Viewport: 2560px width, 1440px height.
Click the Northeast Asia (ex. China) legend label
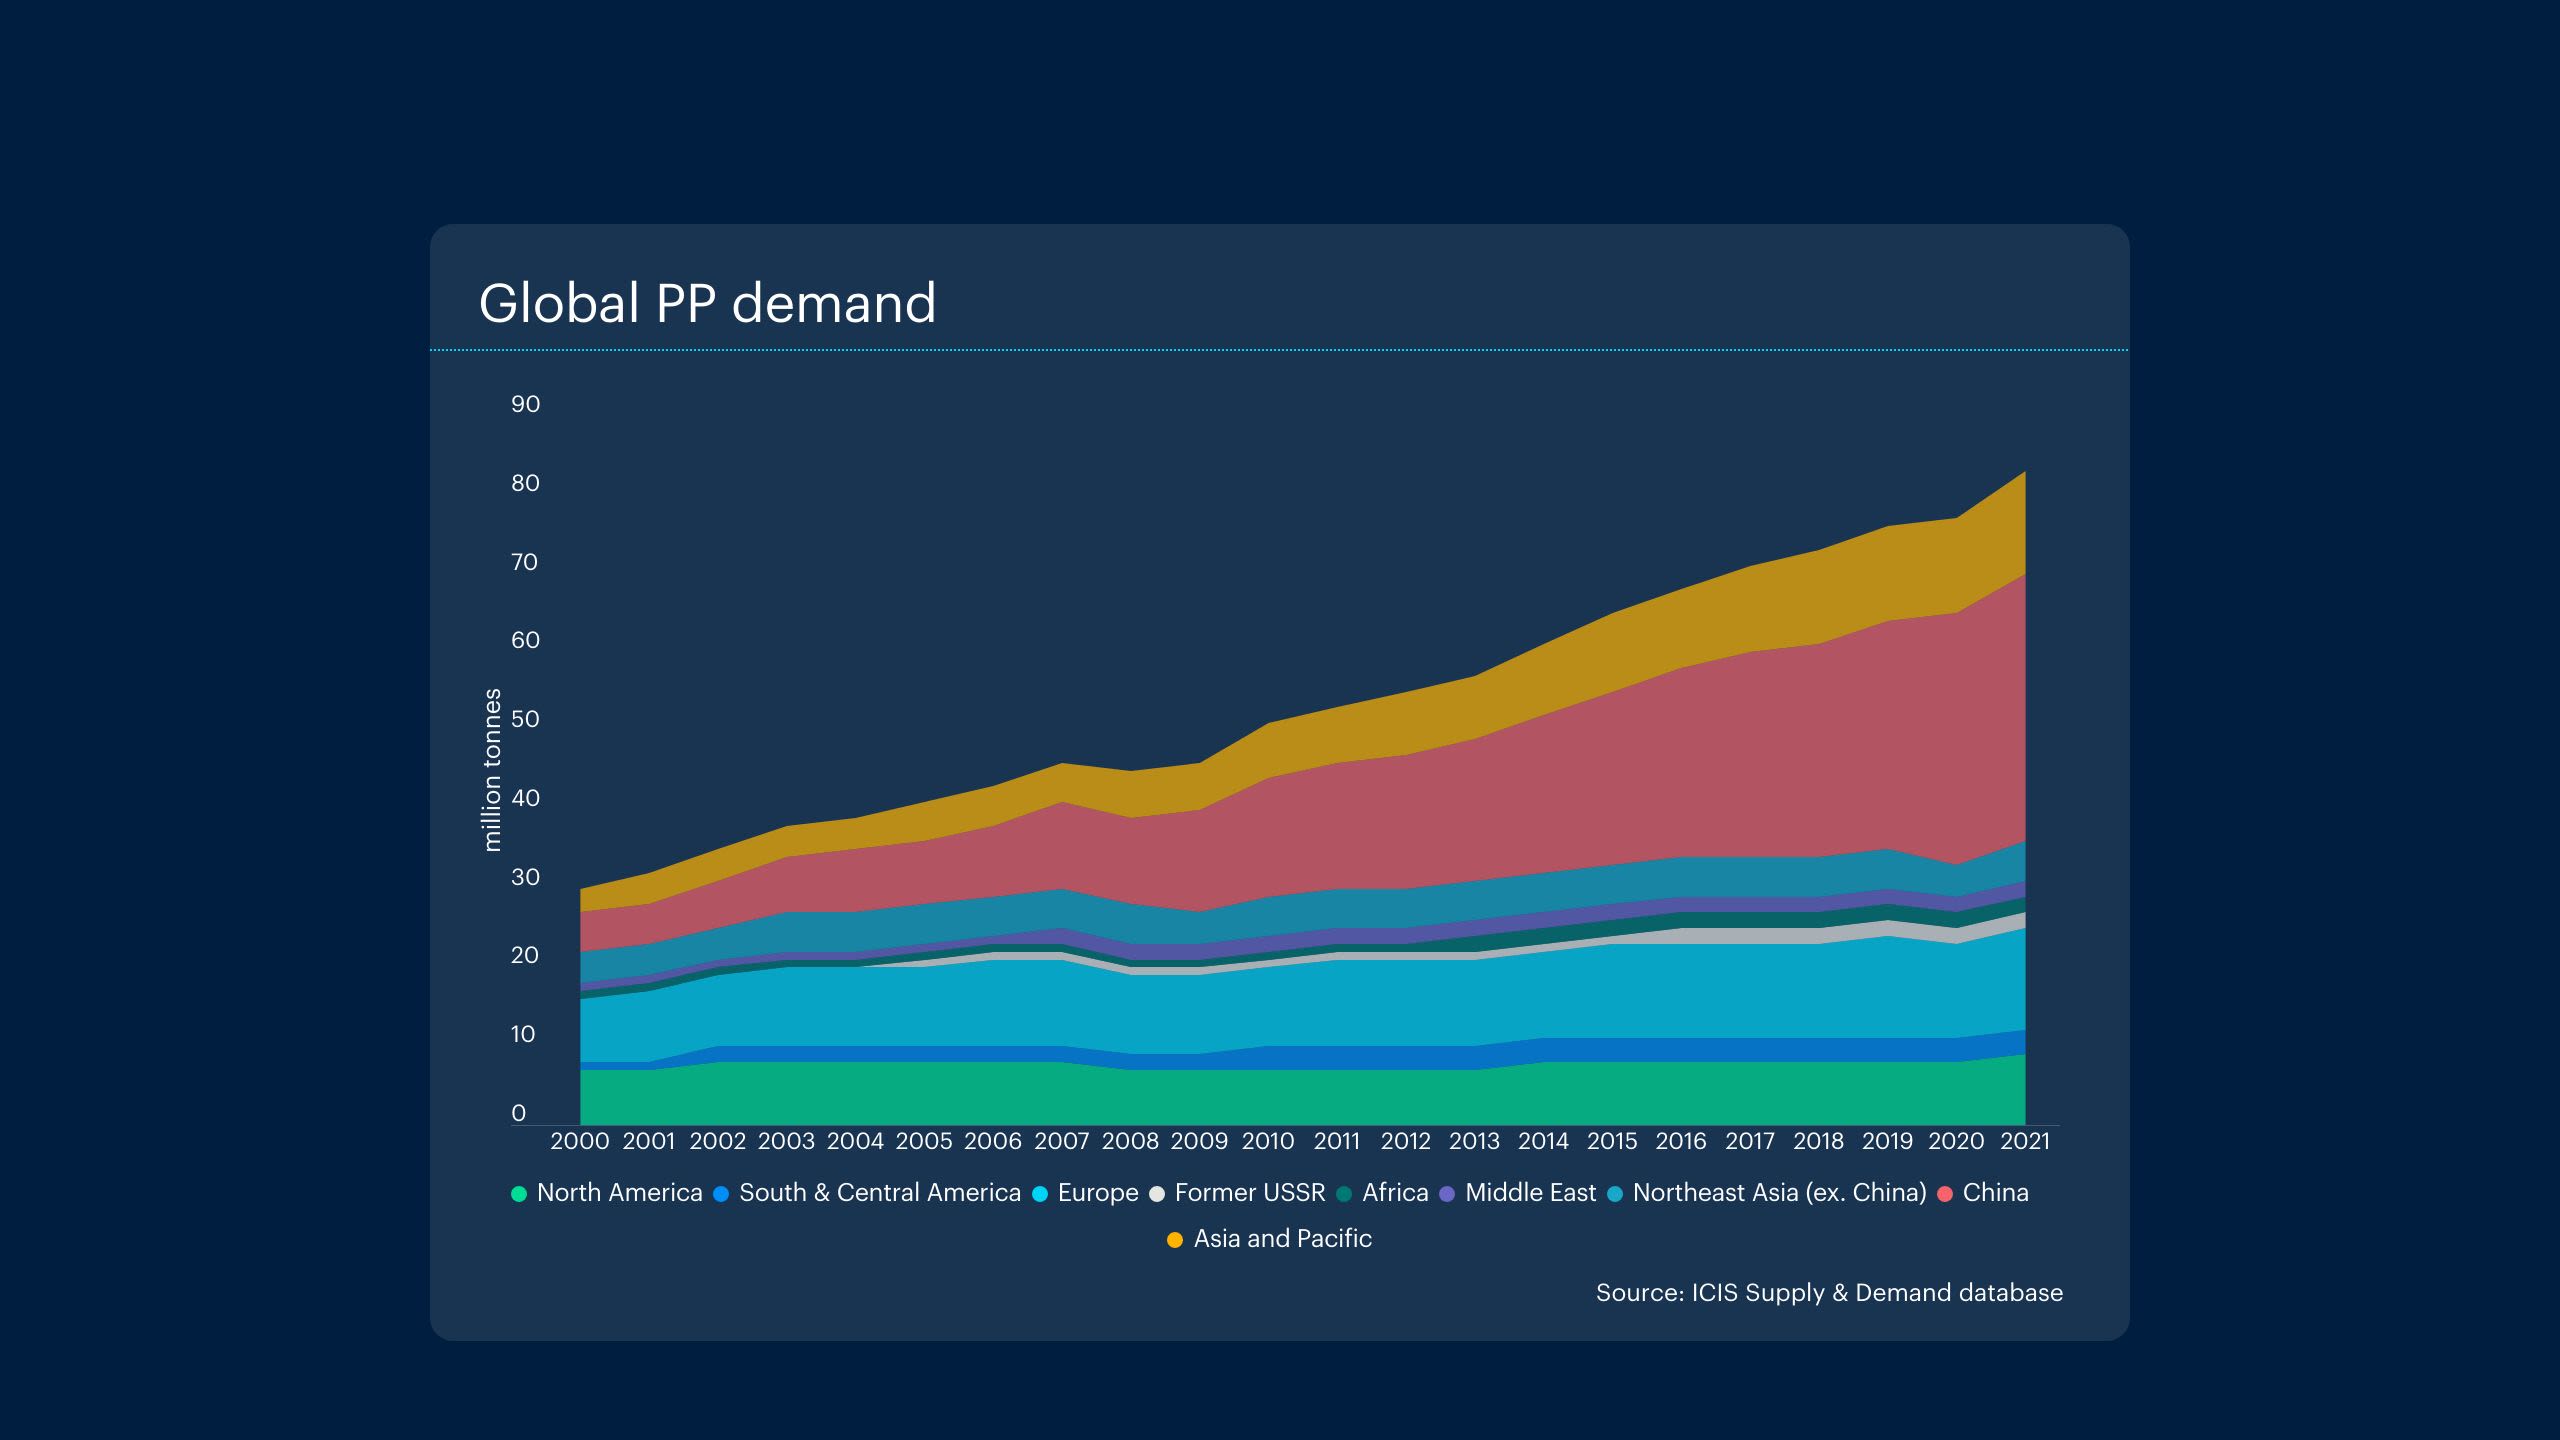[1778, 1193]
